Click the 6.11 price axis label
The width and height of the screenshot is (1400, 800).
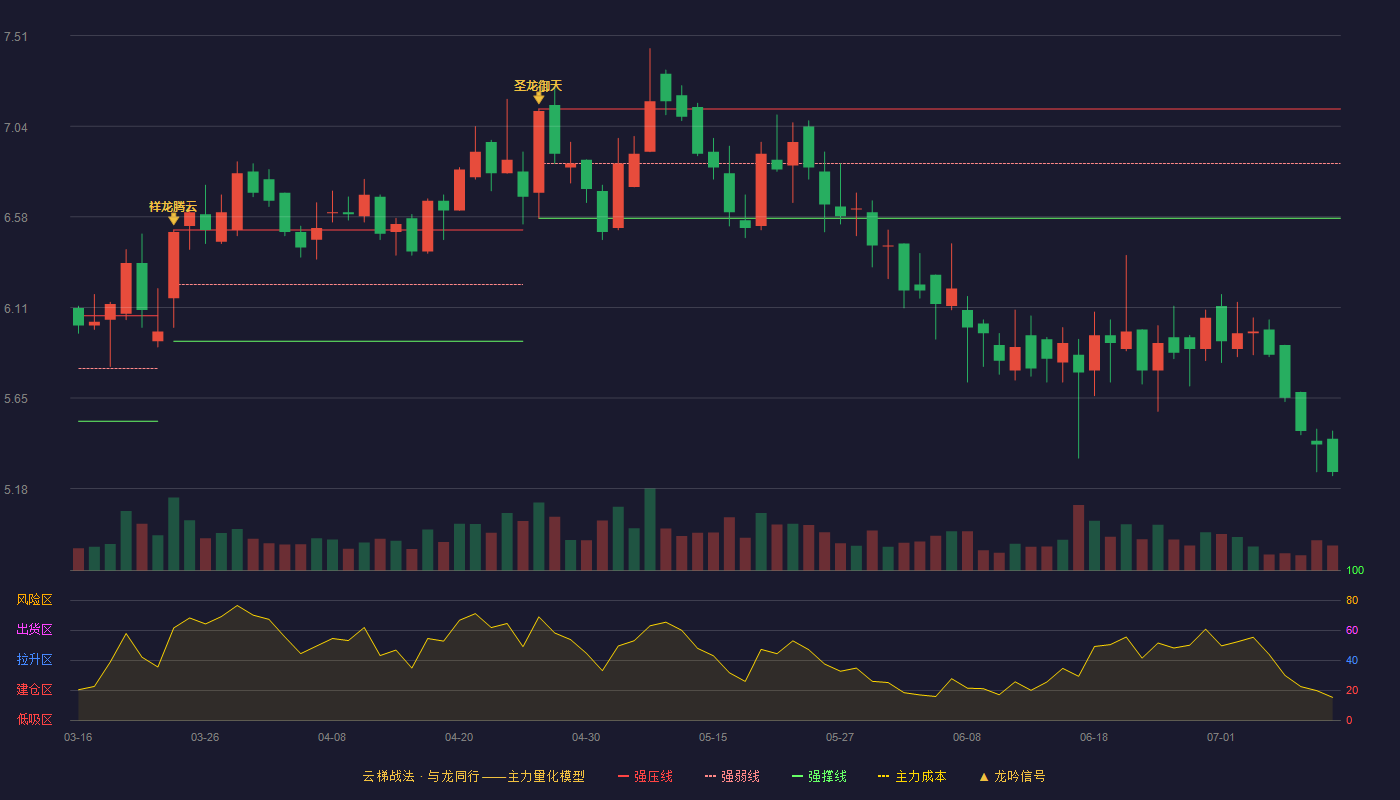coord(16,309)
